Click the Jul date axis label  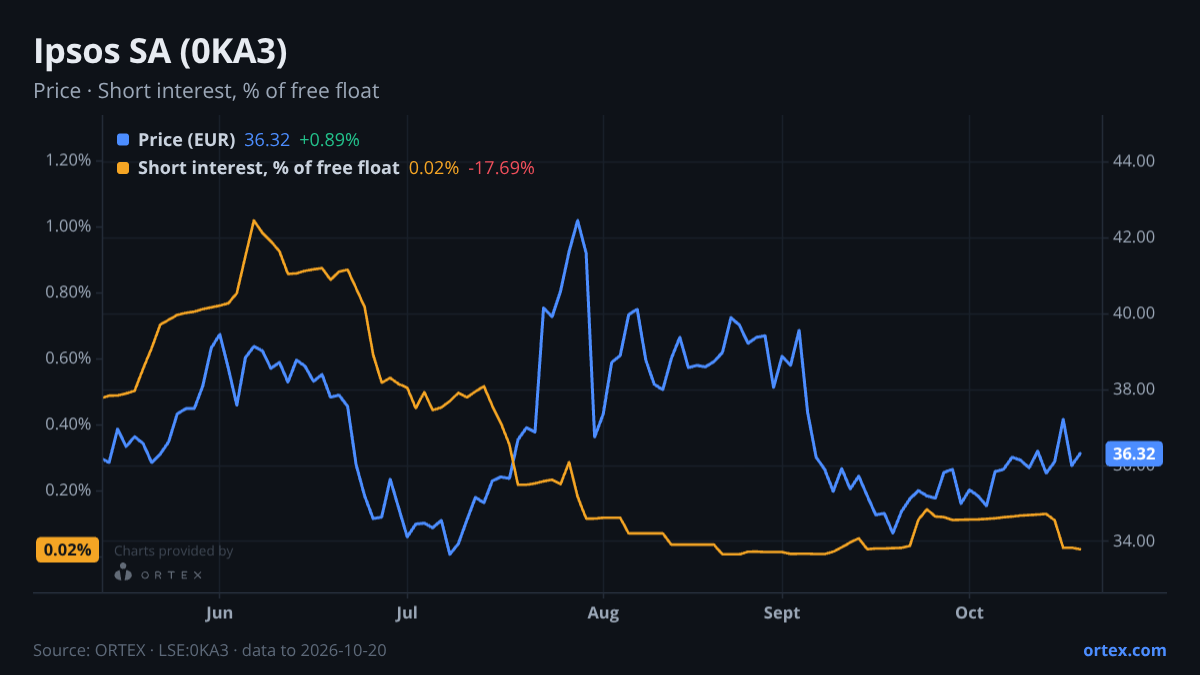point(407,613)
